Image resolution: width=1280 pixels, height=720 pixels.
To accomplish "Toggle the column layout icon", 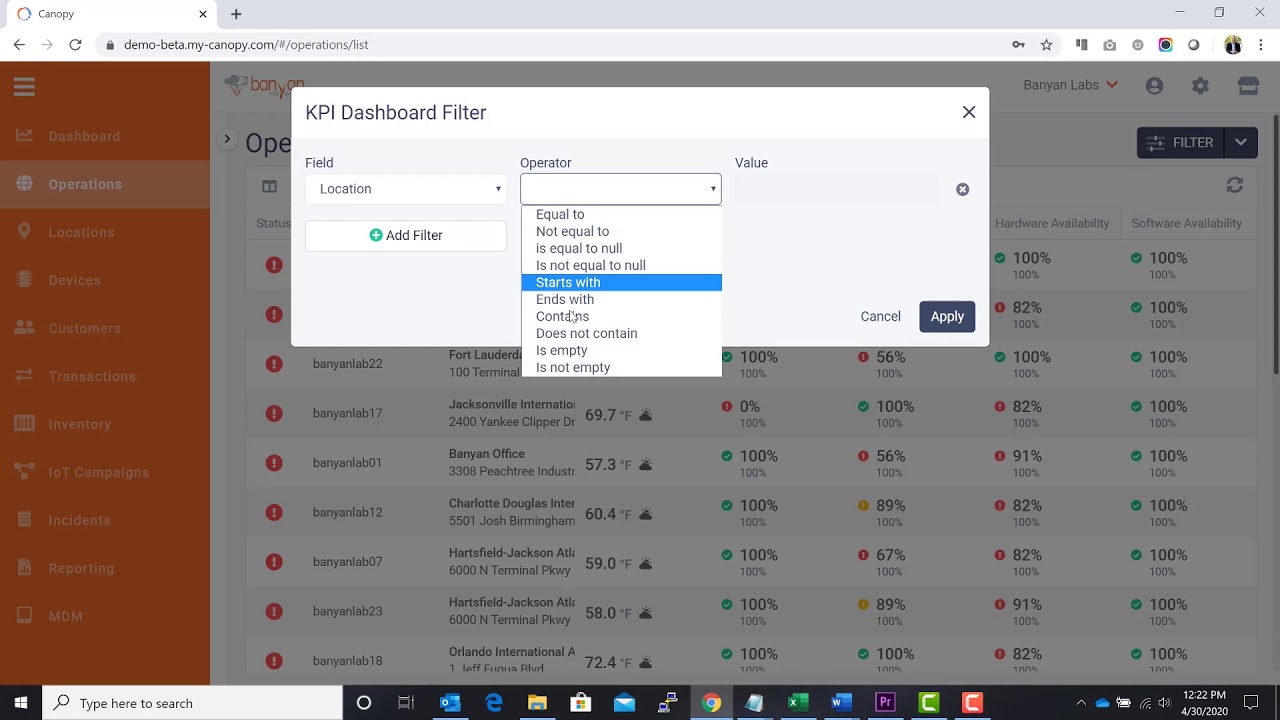I will pos(269,186).
